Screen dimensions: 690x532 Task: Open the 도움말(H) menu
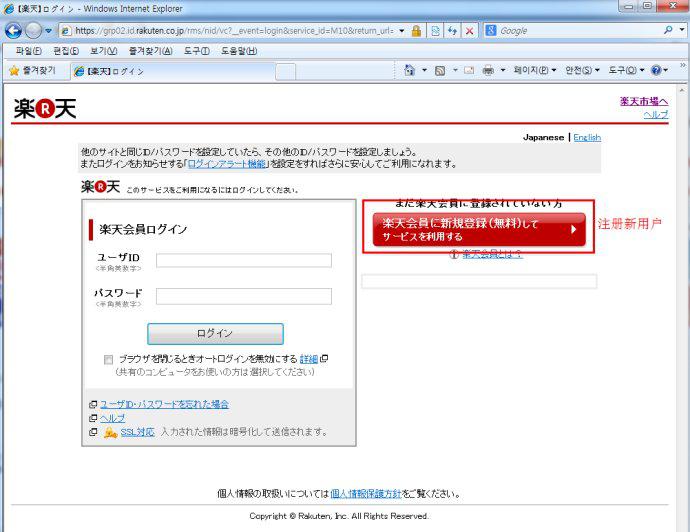coord(239,51)
